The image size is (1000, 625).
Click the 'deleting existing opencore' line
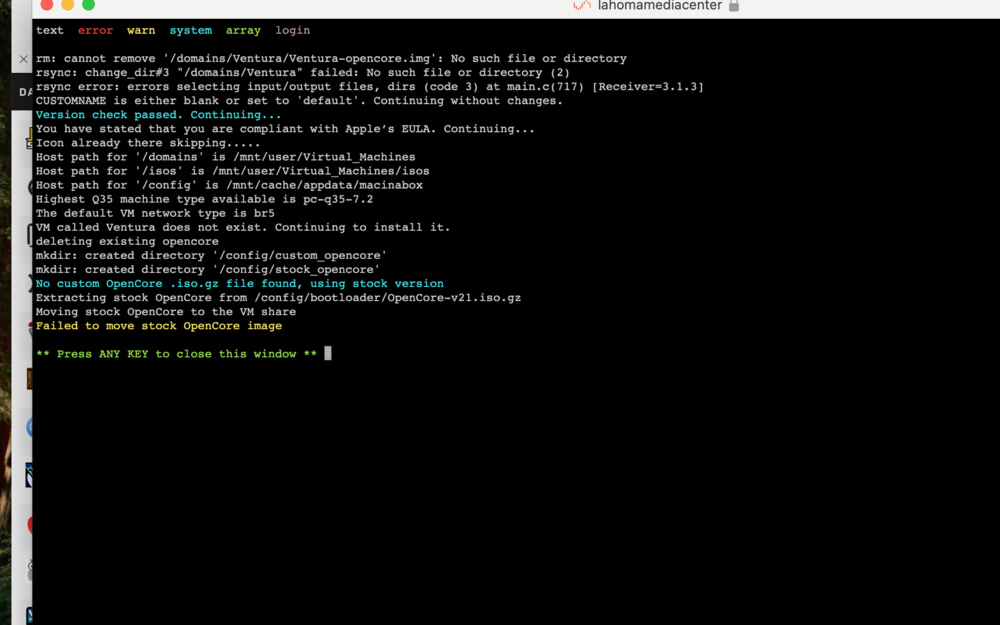click(x=127, y=241)
